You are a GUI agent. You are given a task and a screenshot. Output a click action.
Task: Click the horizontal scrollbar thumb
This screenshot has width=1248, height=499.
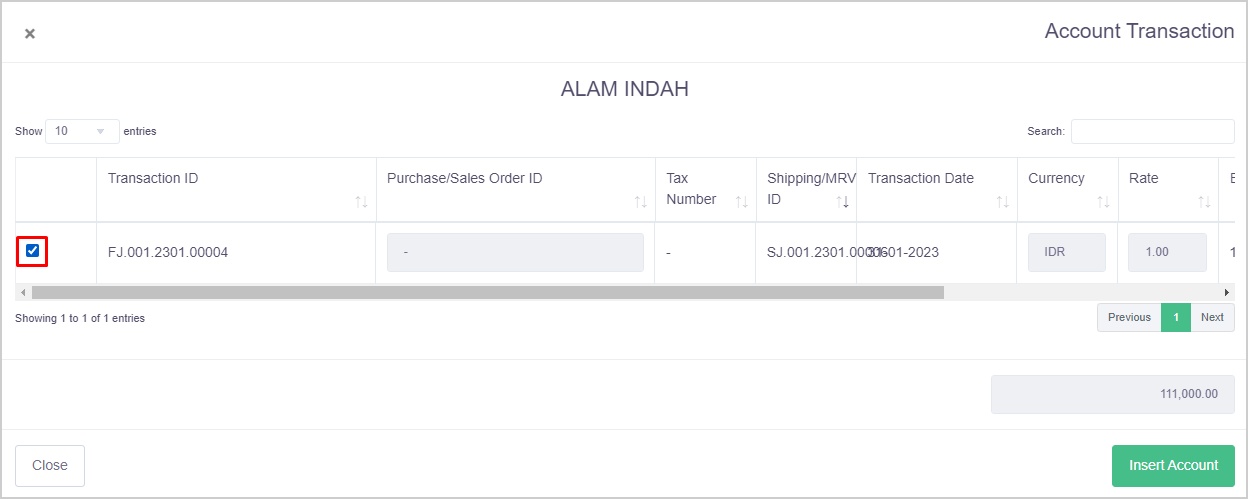[x=487, y=292]
